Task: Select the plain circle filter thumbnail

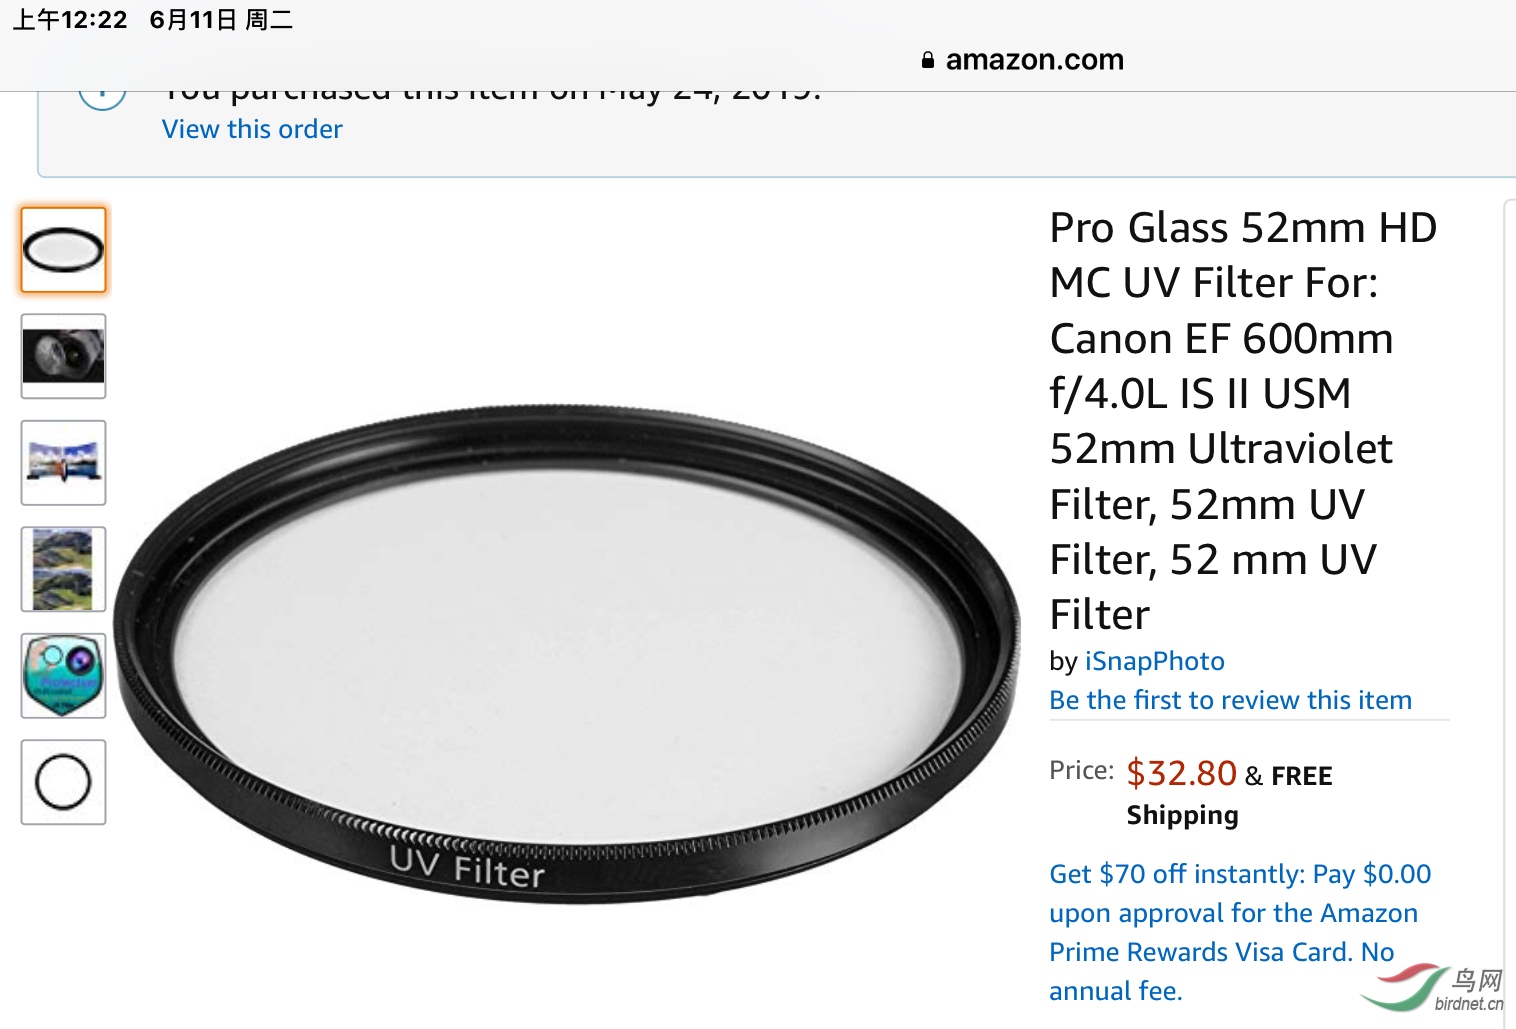Action: pyautogui.click(x=63, y=782)
